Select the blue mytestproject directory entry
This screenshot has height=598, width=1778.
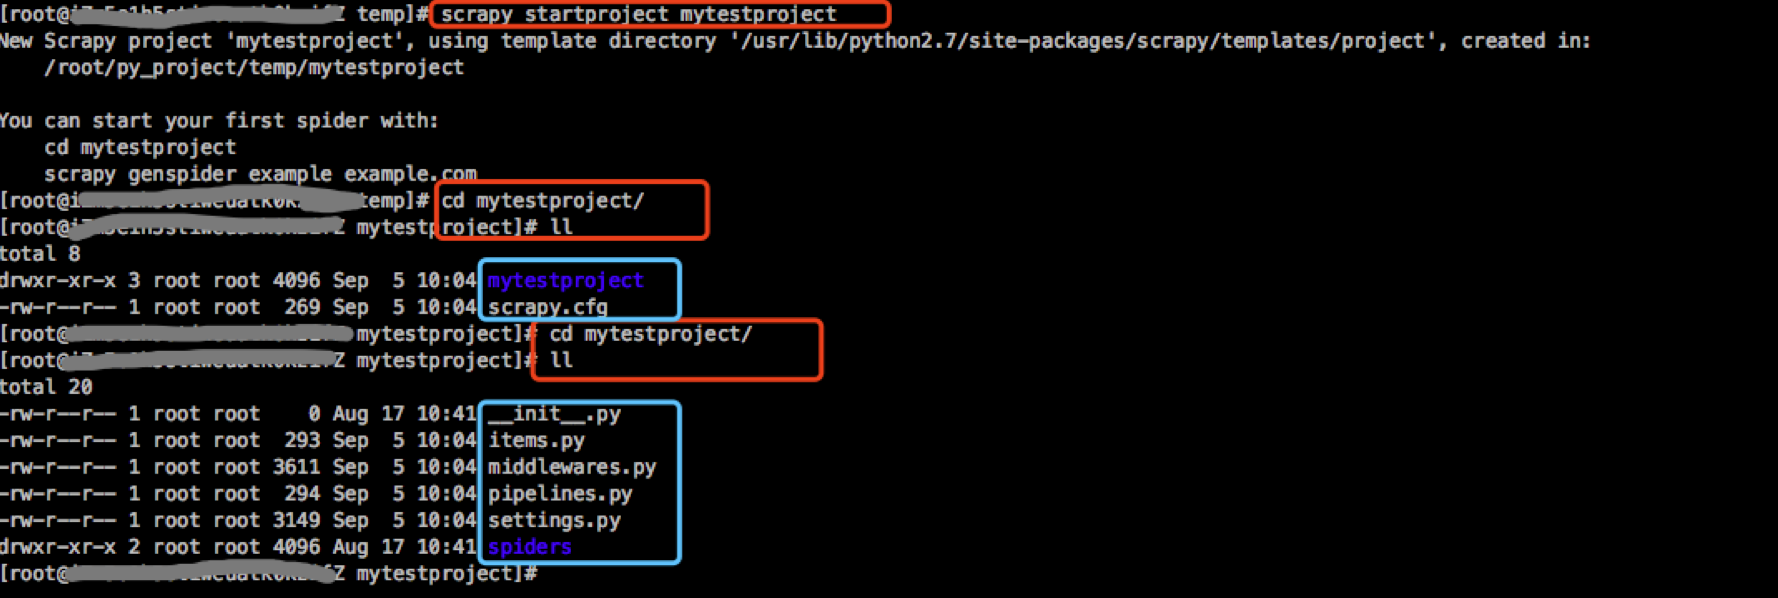pyautogui.click(x=565, y=281)
